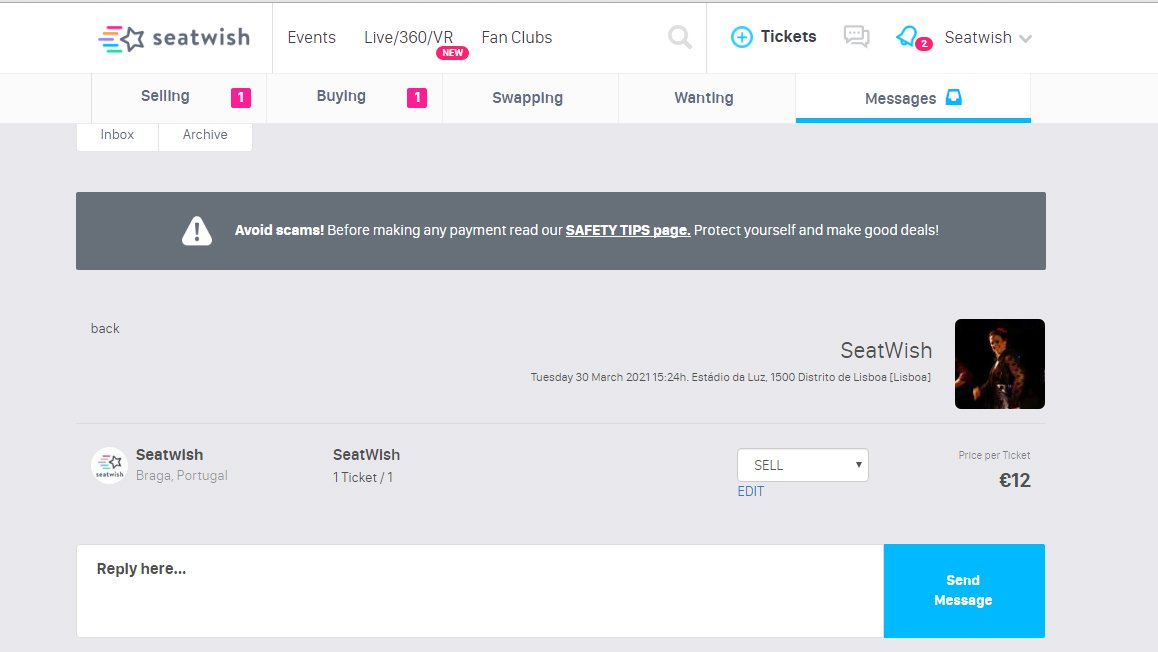Click the Selling tab's pink count badge

coord(241,97)
